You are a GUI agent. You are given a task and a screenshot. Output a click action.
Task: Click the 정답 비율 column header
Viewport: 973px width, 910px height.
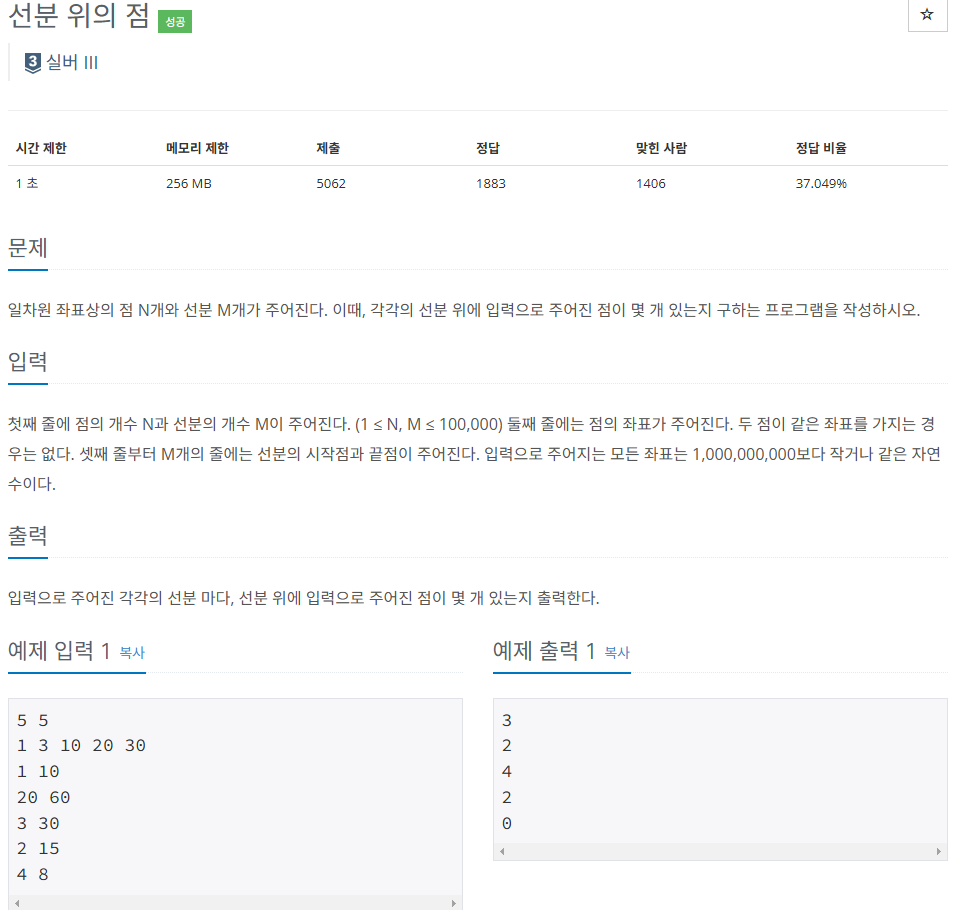click(821, 148)
